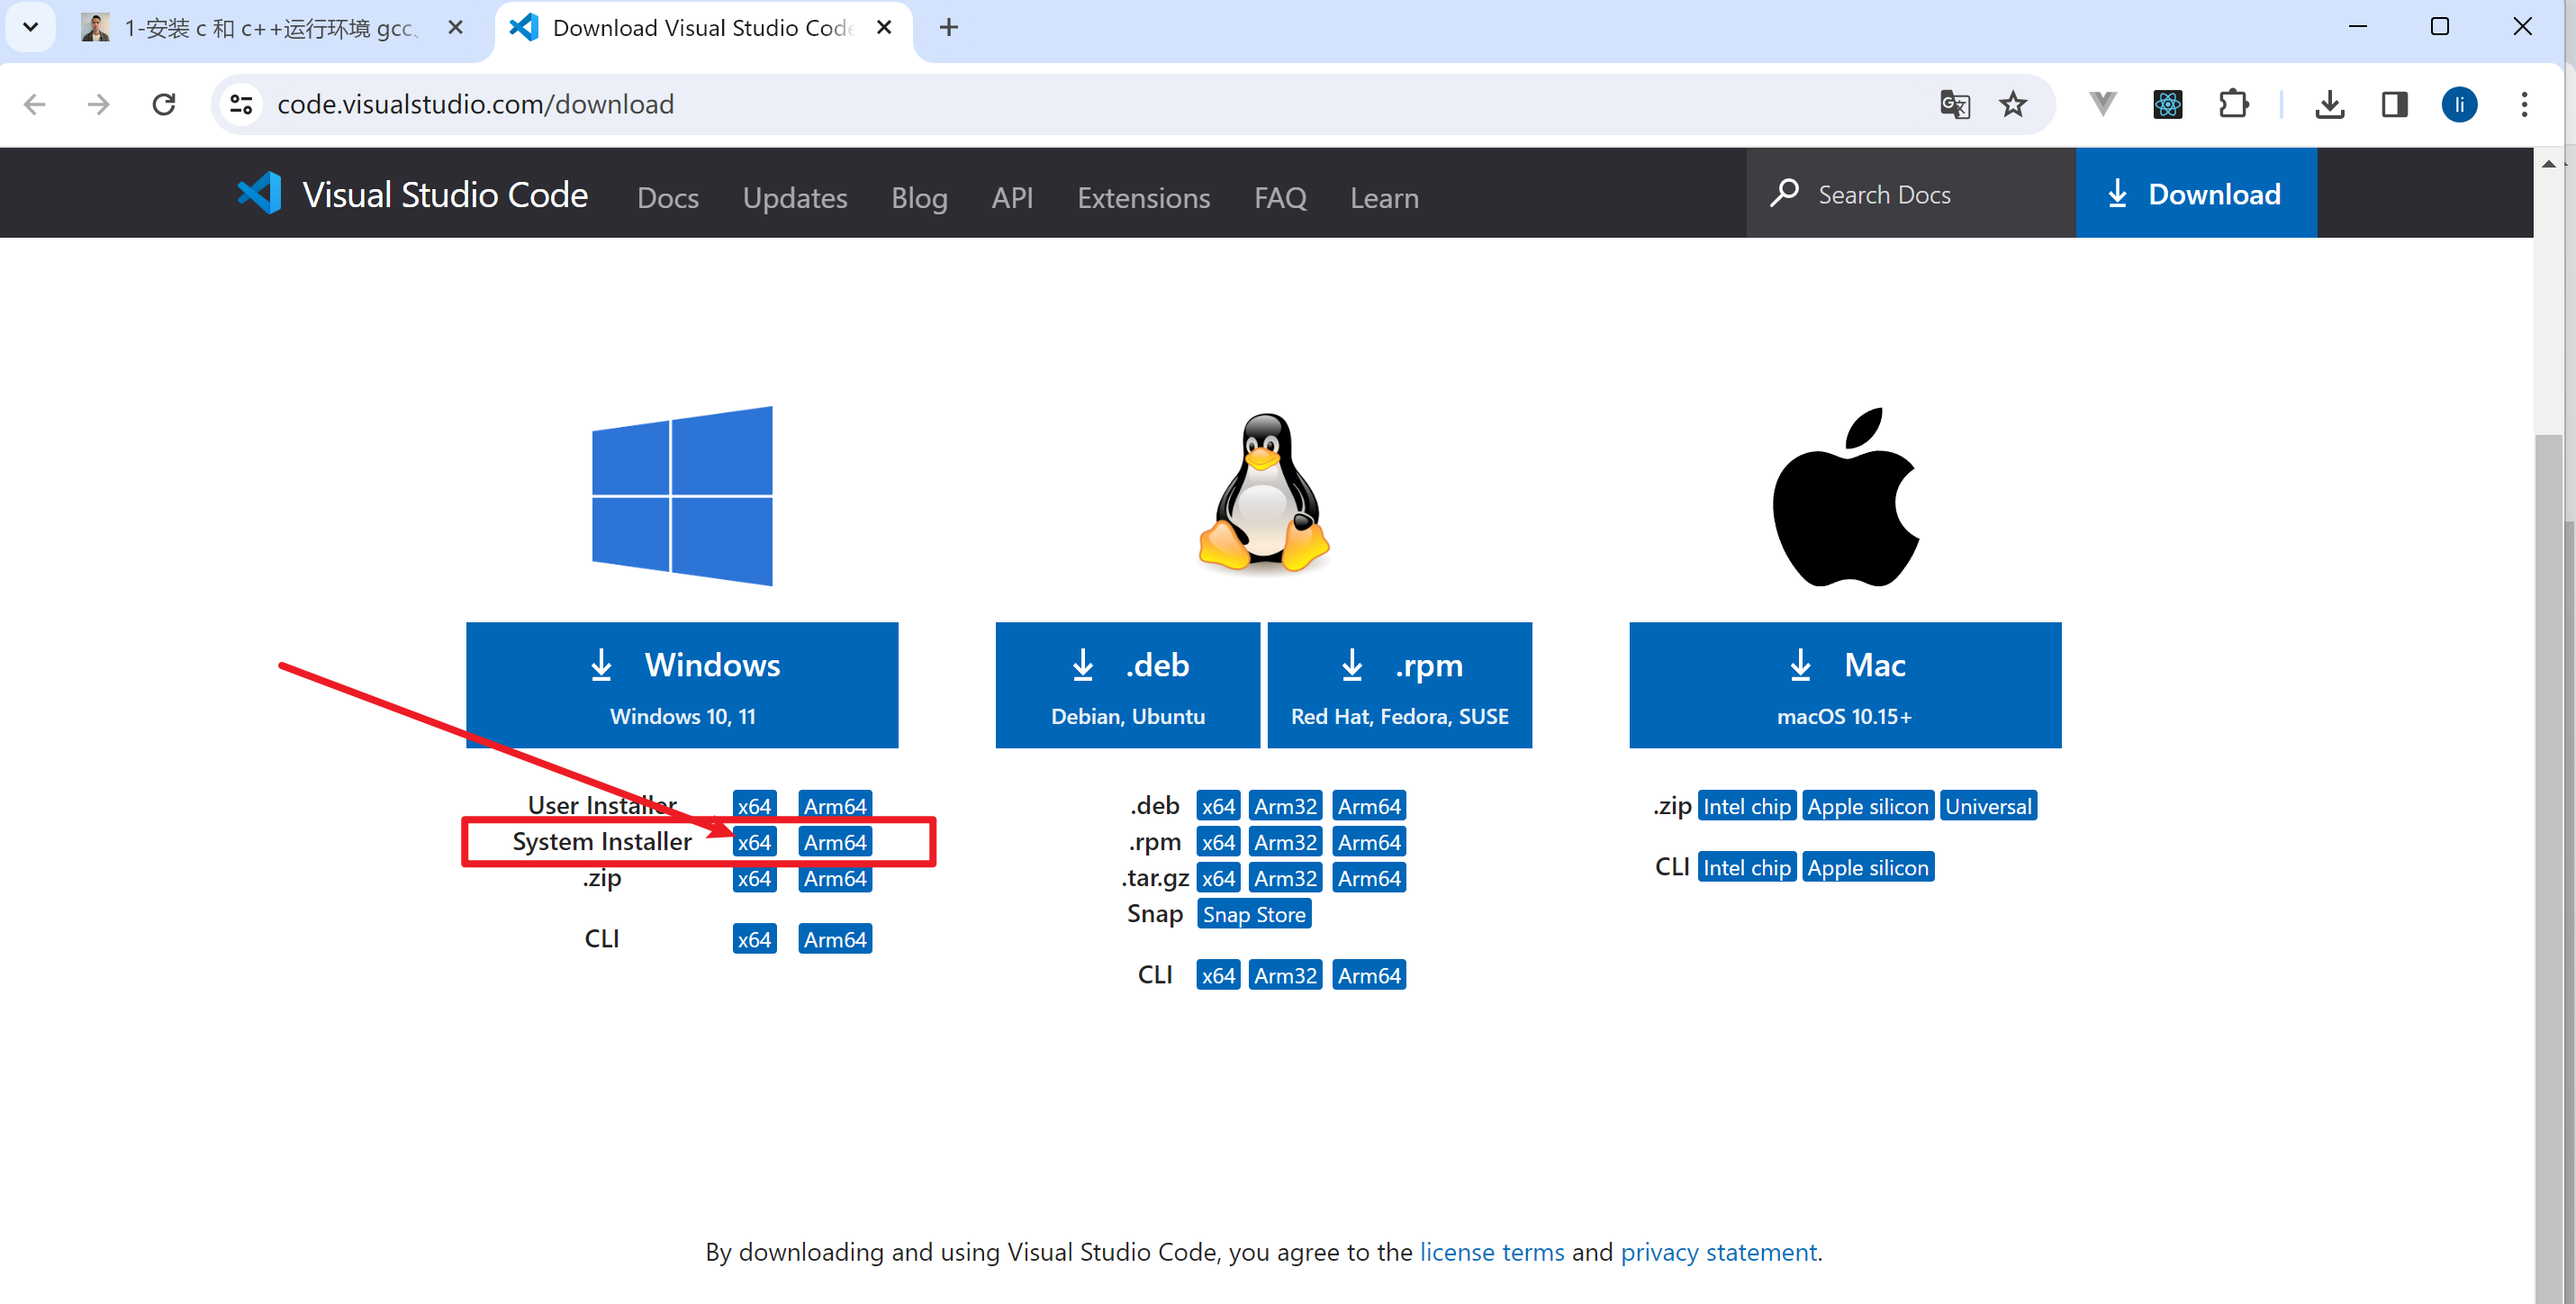Reload the current page

[164, 104]
